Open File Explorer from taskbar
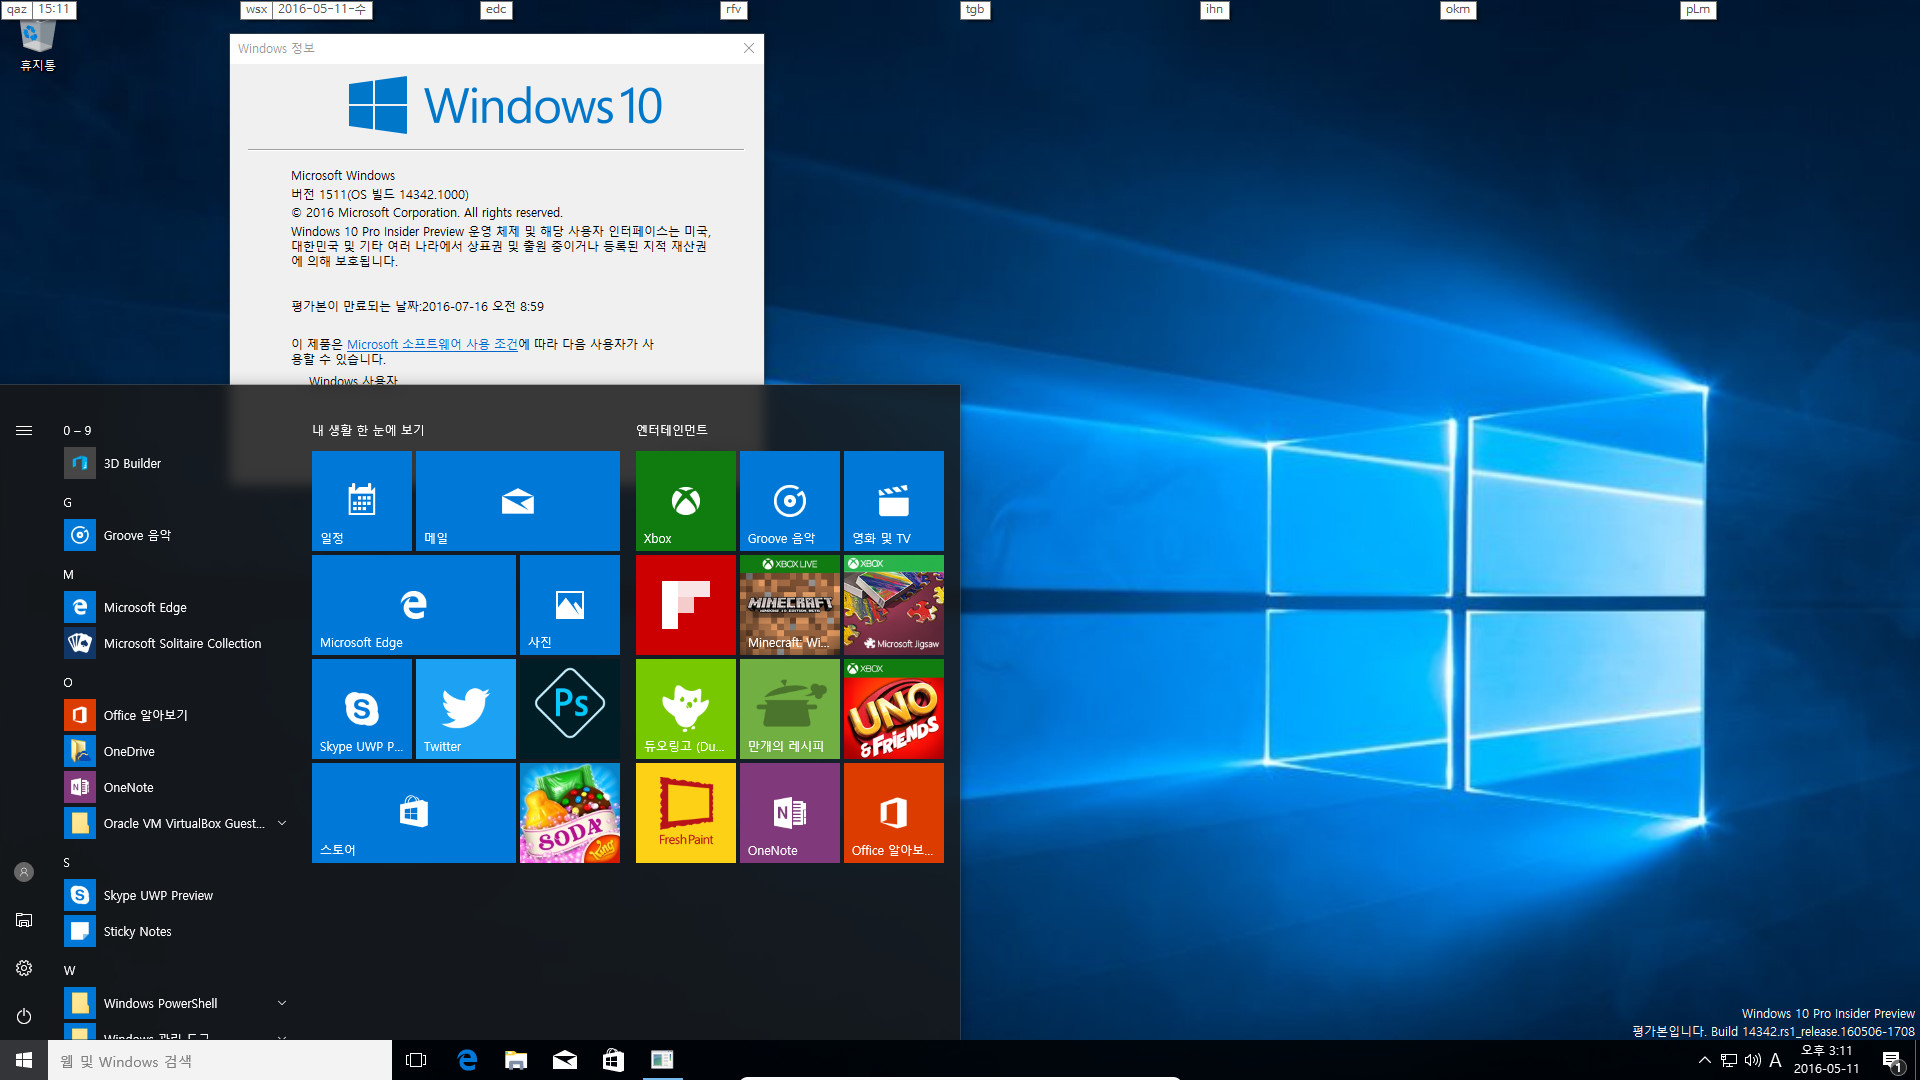Image resolution: width=1920 pixels, height=1080 pixels. click(x=516, y=1060)
